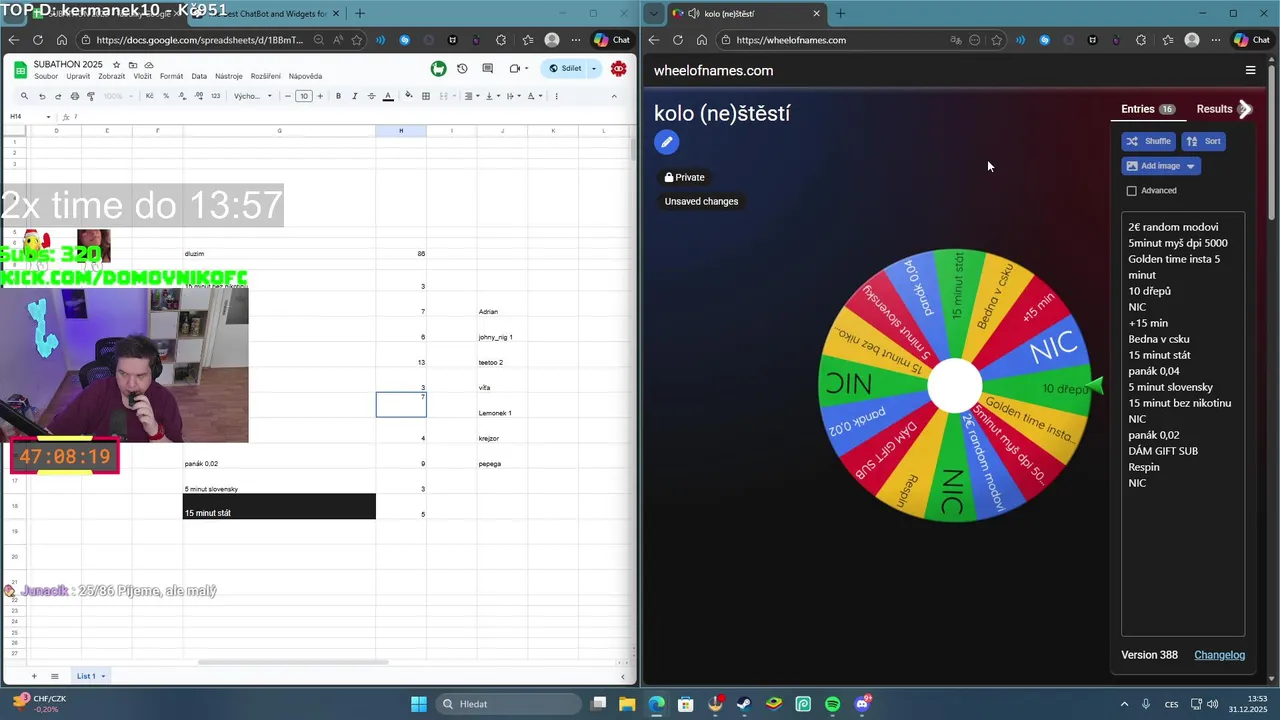Image resolution: width=1280 pixels, height=720 pixels.
Task: Select the cell with name "Lemonek 1"
Action: (x=502, y=405)
